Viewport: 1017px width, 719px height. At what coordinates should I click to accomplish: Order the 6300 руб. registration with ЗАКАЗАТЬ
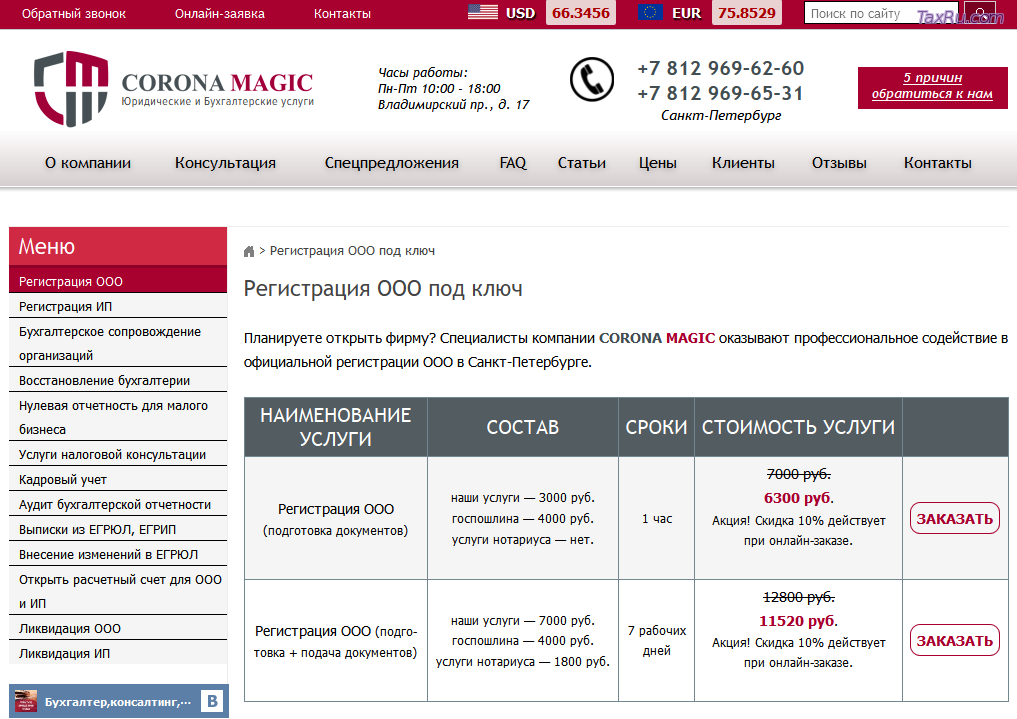tap(954, 518)
